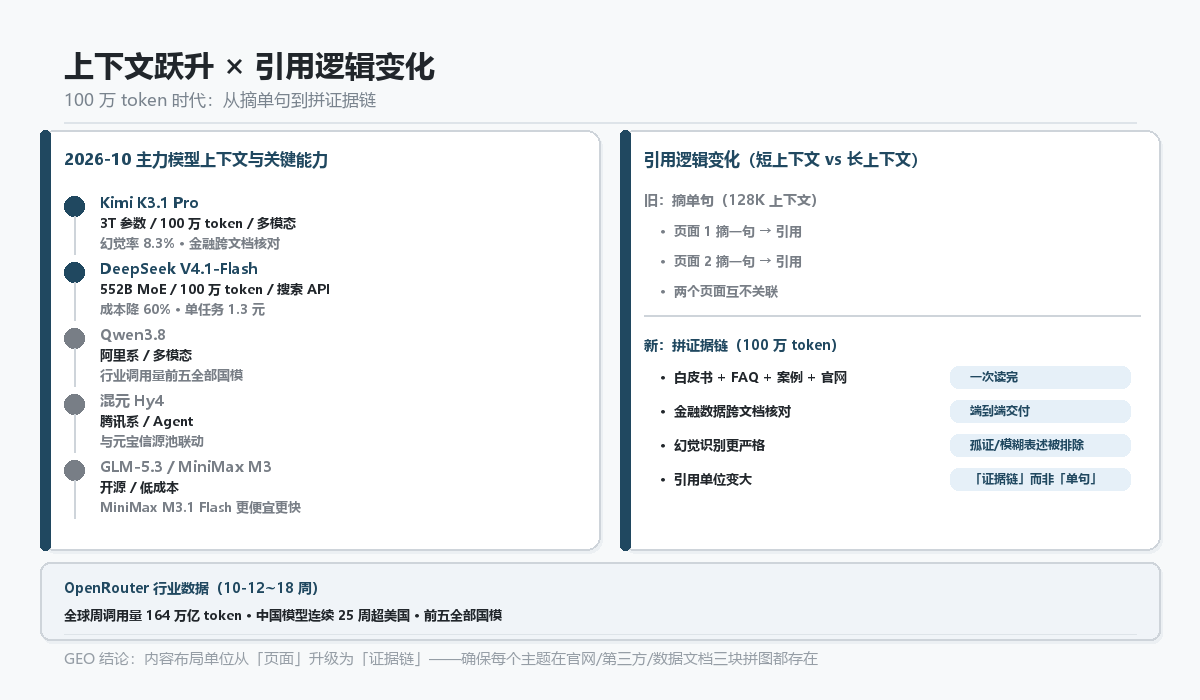Click heading OpenRouter 行业数据（10-12~18 周）

tap(191, 588)
